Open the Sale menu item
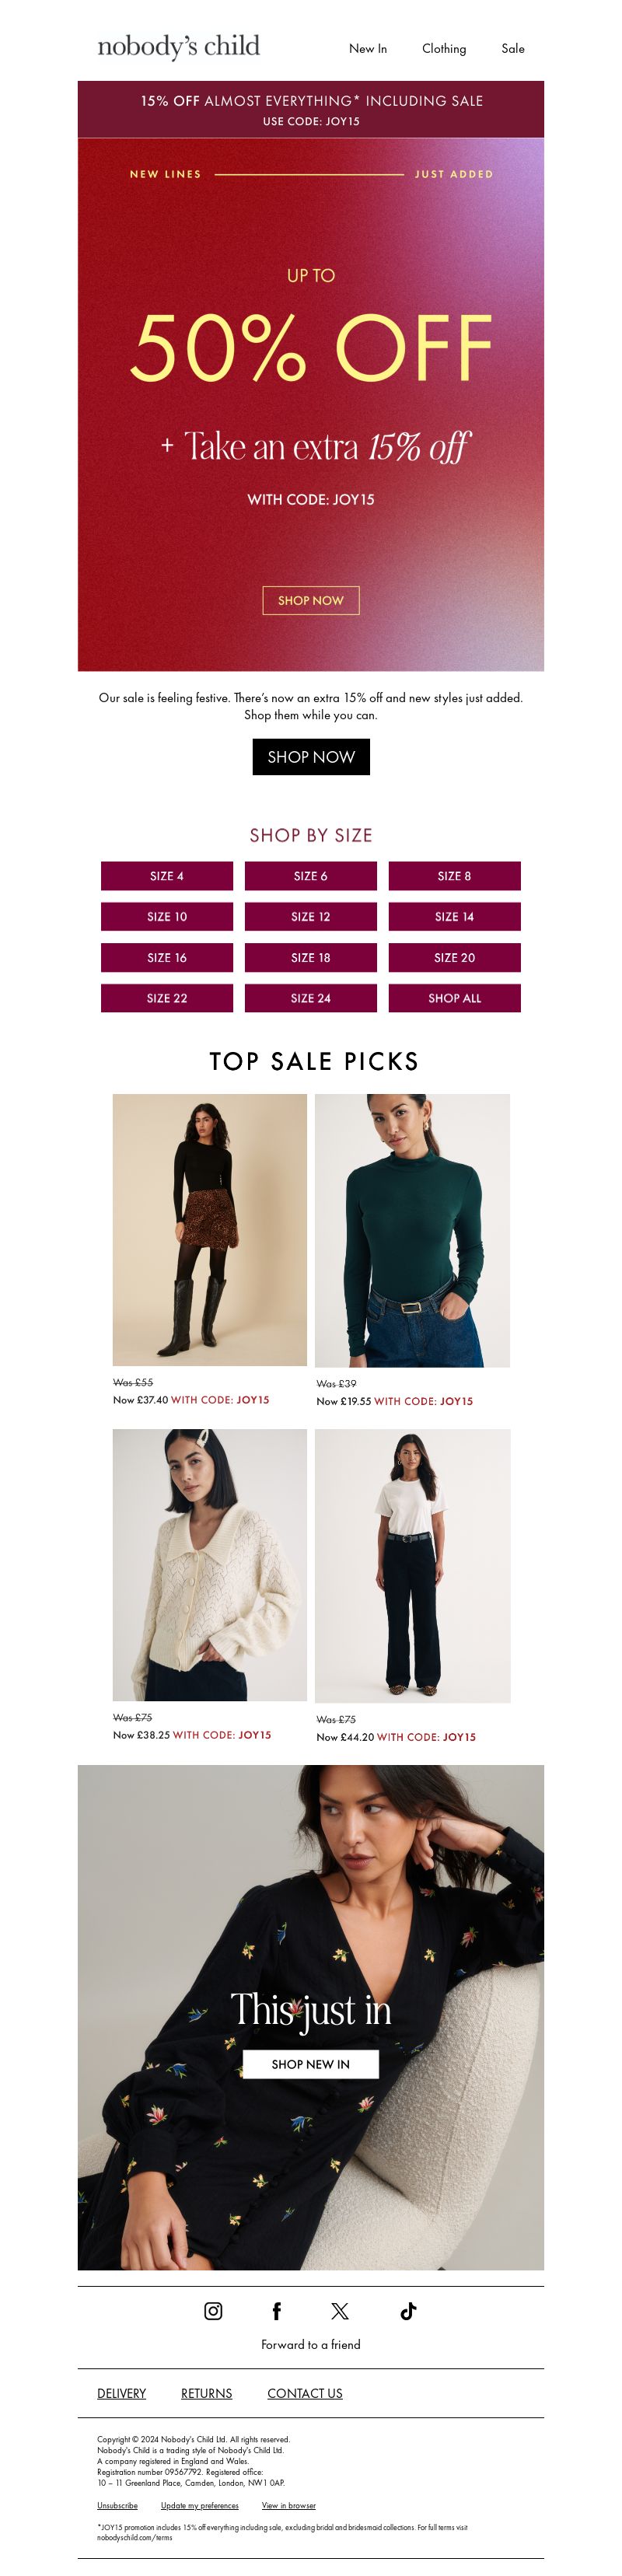This screenshot has width=622, height=2576. point(513,48)
